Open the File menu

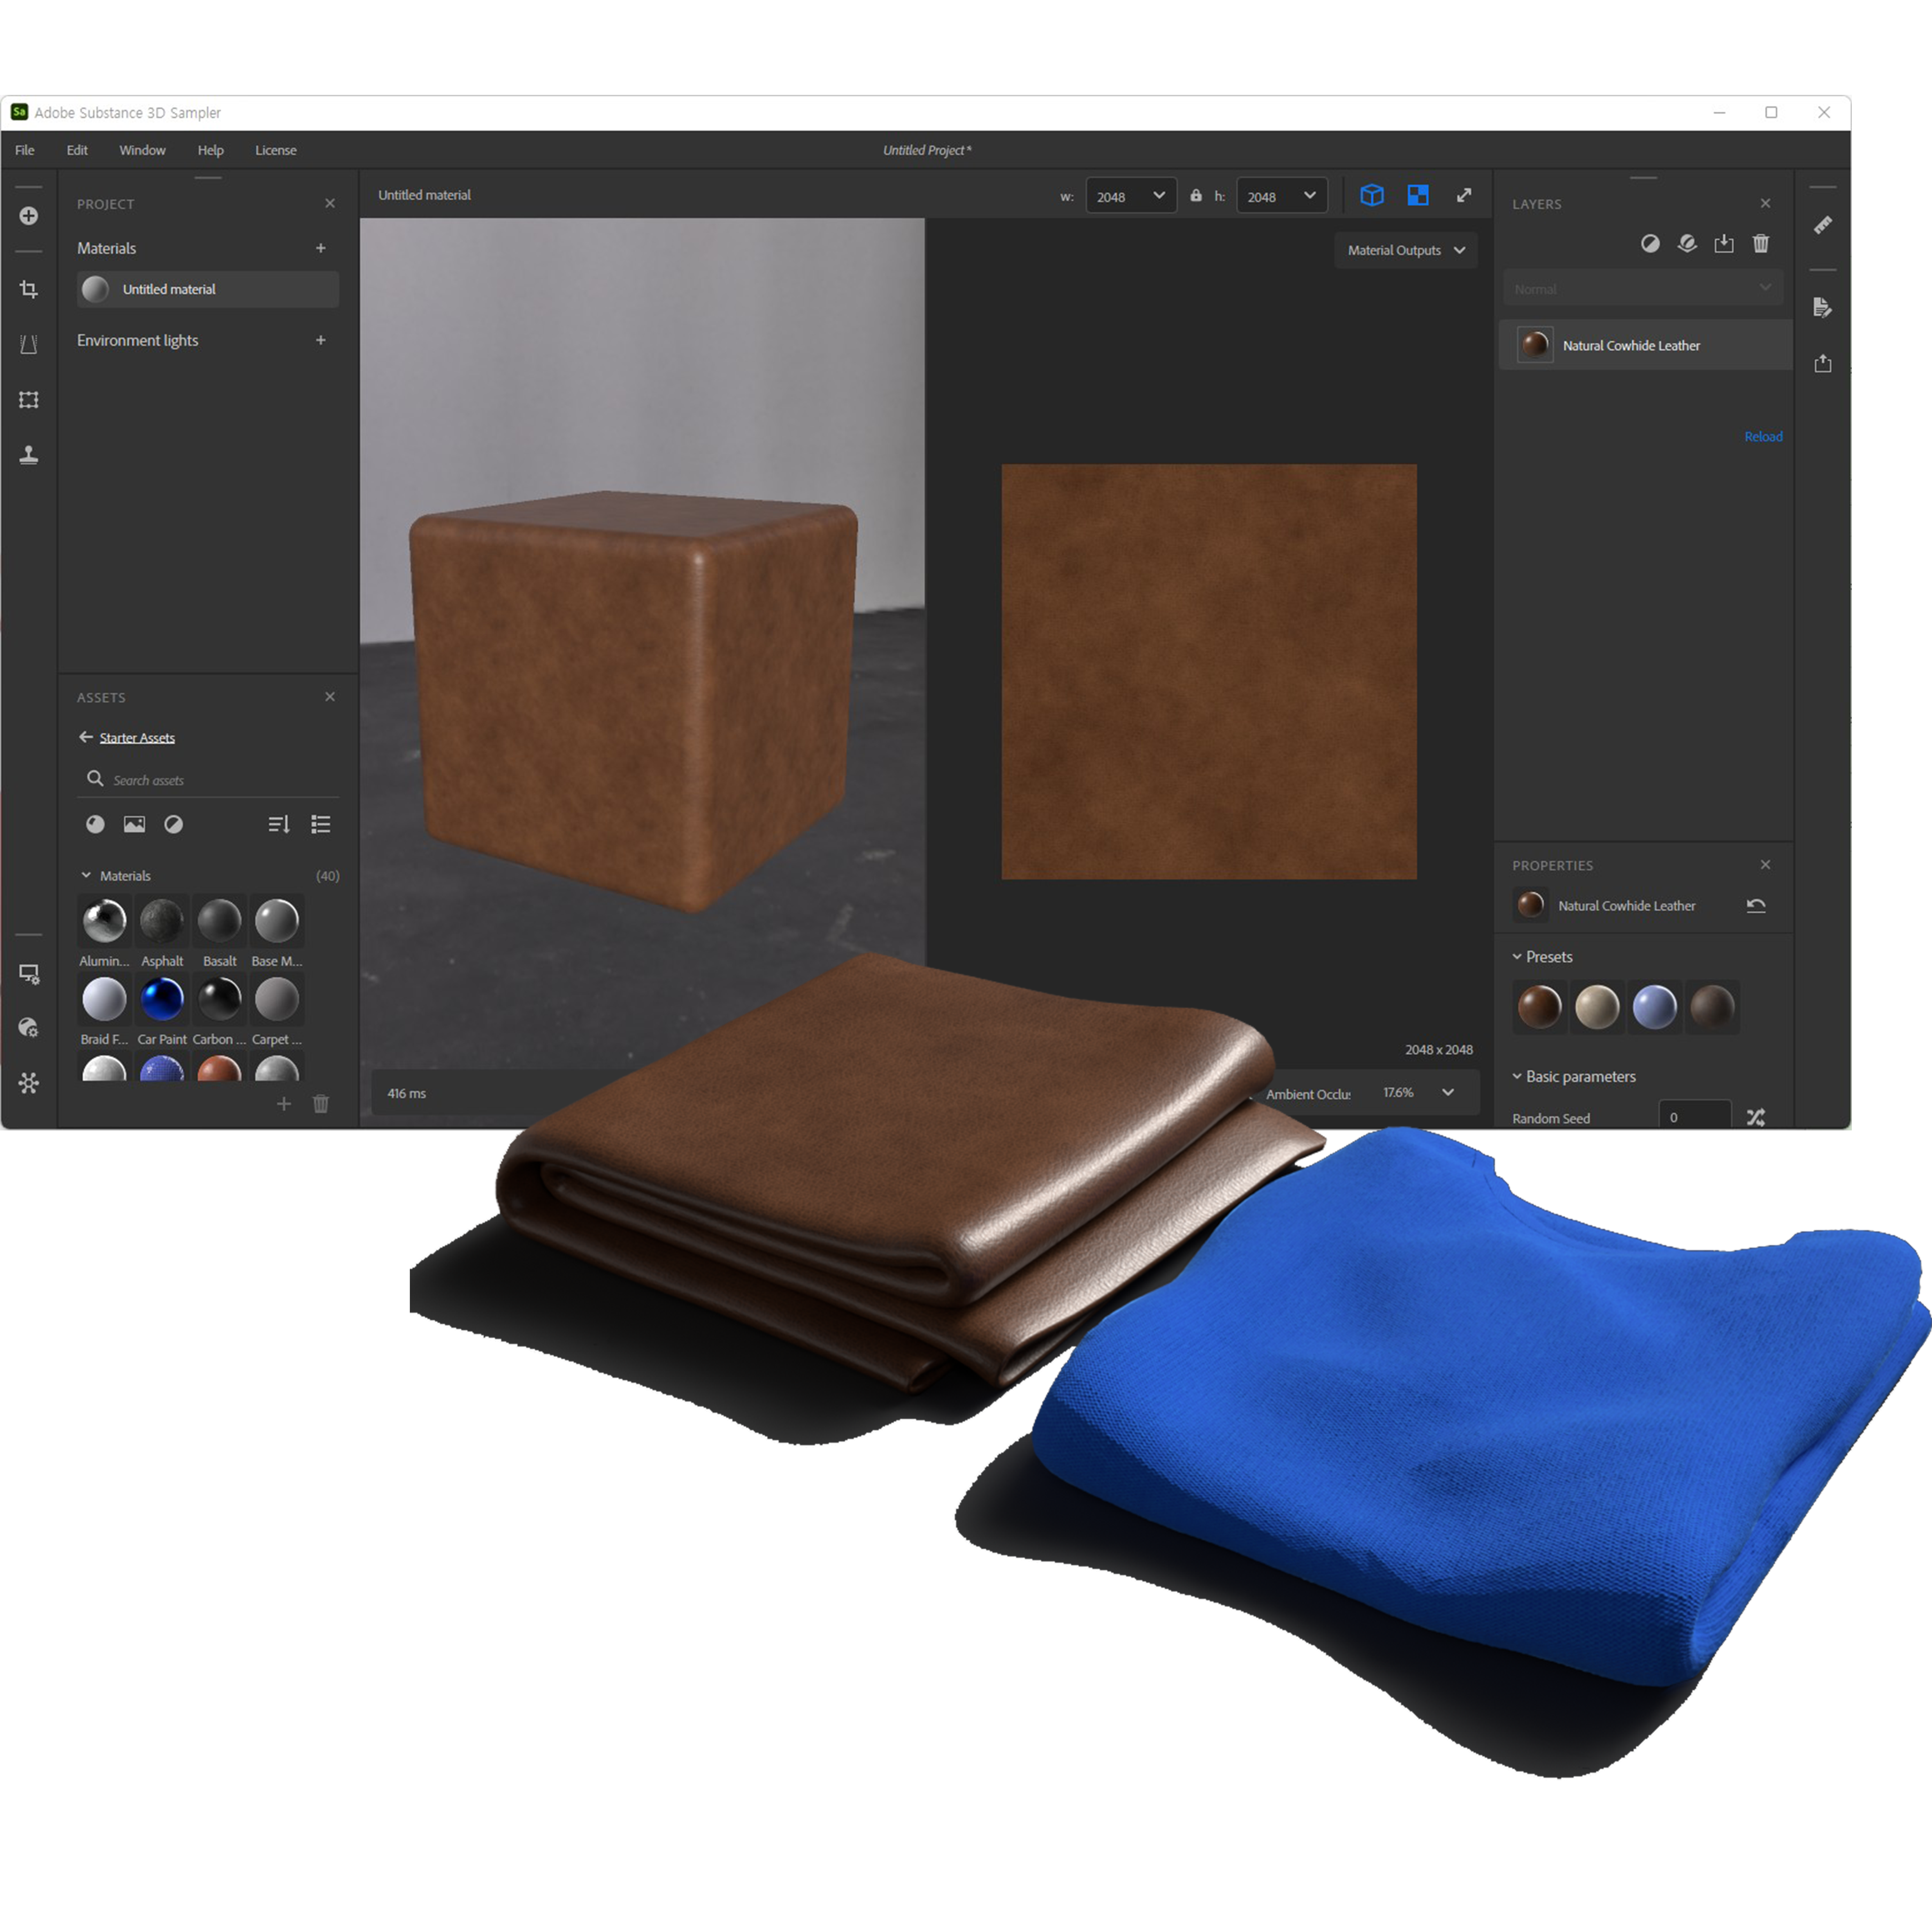click(25, 150)
